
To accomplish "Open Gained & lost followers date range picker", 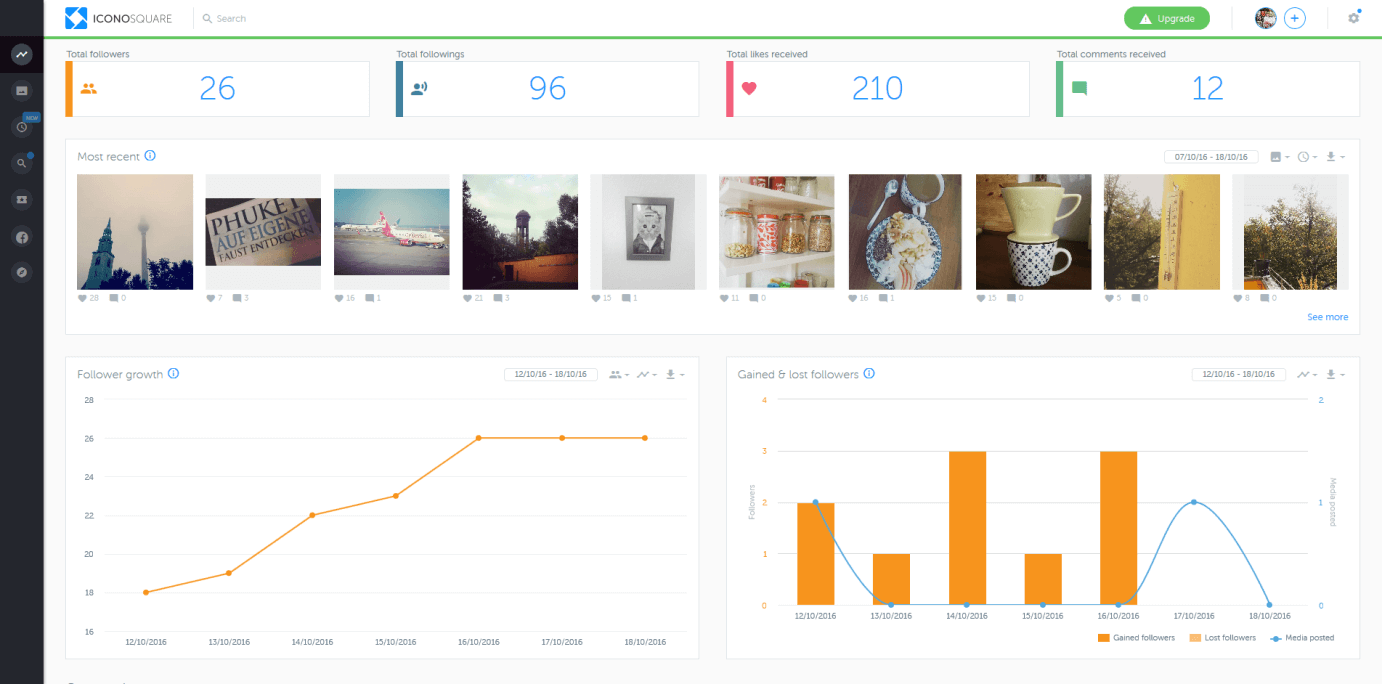I will tap(1238, 375).
